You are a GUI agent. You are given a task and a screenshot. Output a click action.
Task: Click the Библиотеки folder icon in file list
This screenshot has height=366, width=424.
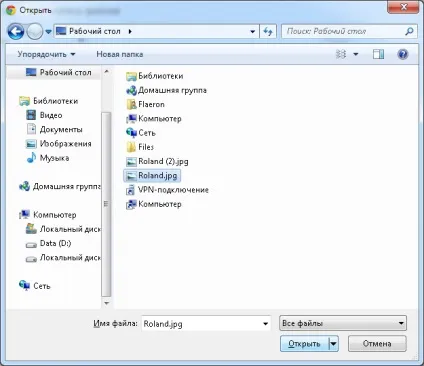coord(131,76)
